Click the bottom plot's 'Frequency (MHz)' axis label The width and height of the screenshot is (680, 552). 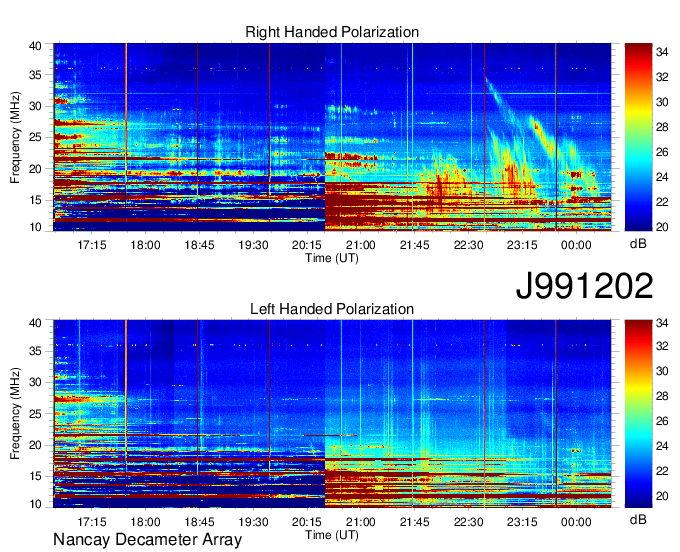pos(15,414)
